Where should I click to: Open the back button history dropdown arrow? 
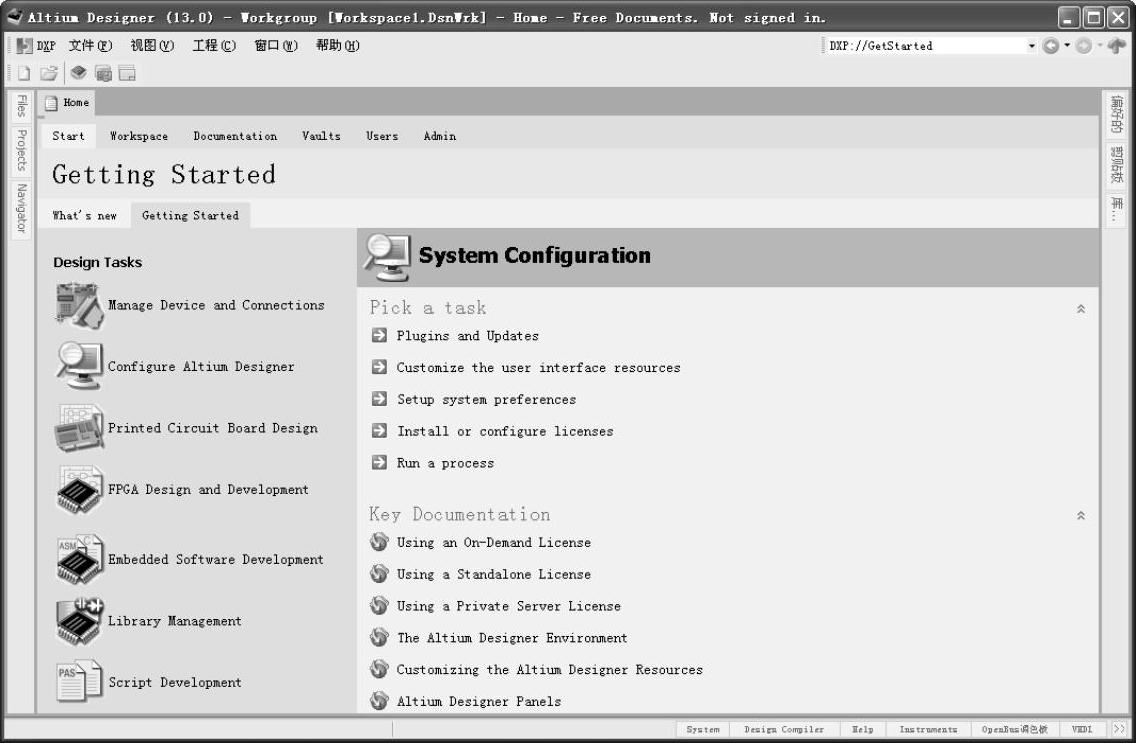[1066, 46]
